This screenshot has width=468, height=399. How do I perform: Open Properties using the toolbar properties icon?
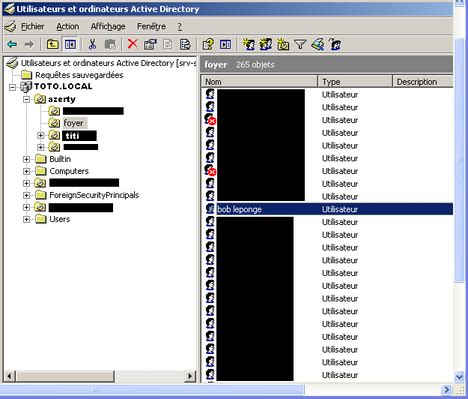(x=150, y=44)
